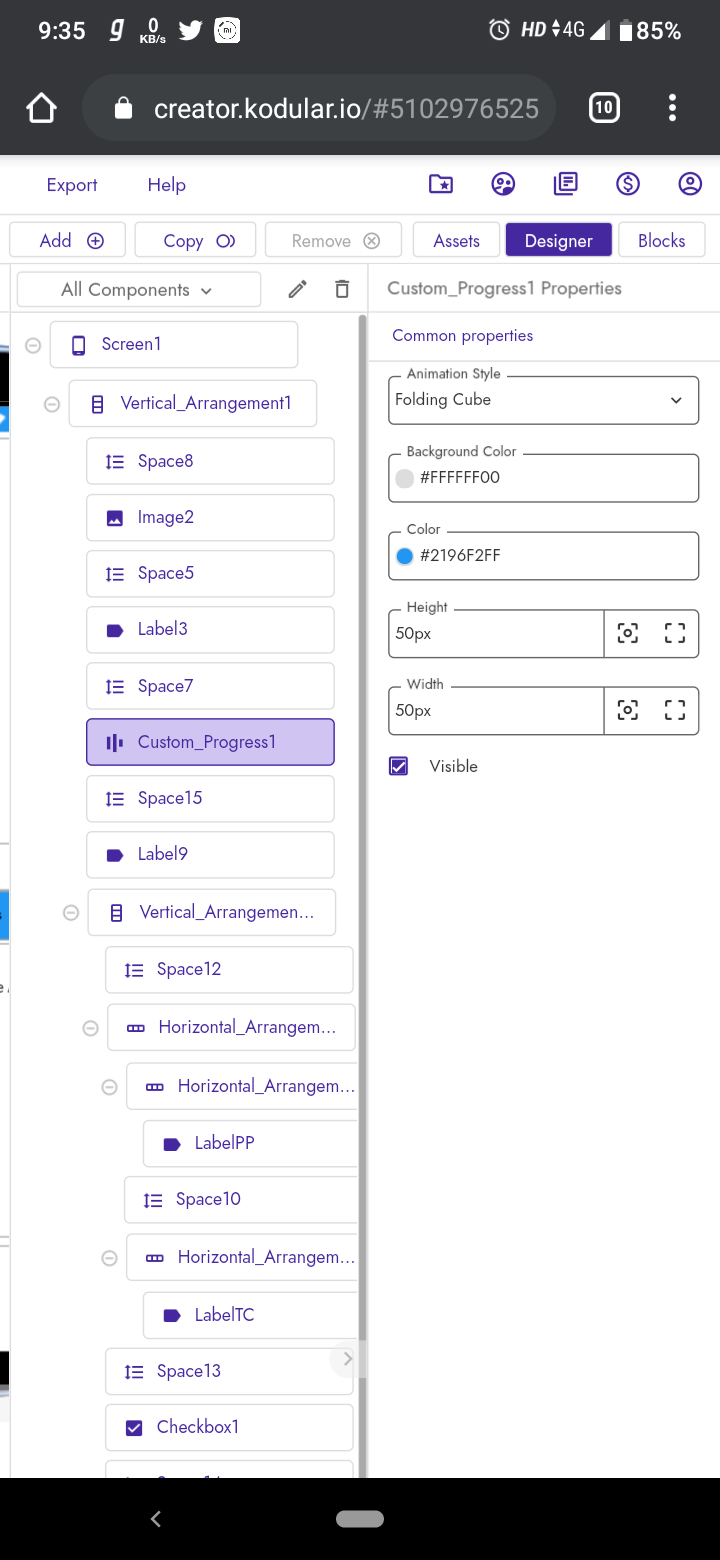Screen dimensions: 720x1560
Task: Click the Assets button
Action: (456, 240)
